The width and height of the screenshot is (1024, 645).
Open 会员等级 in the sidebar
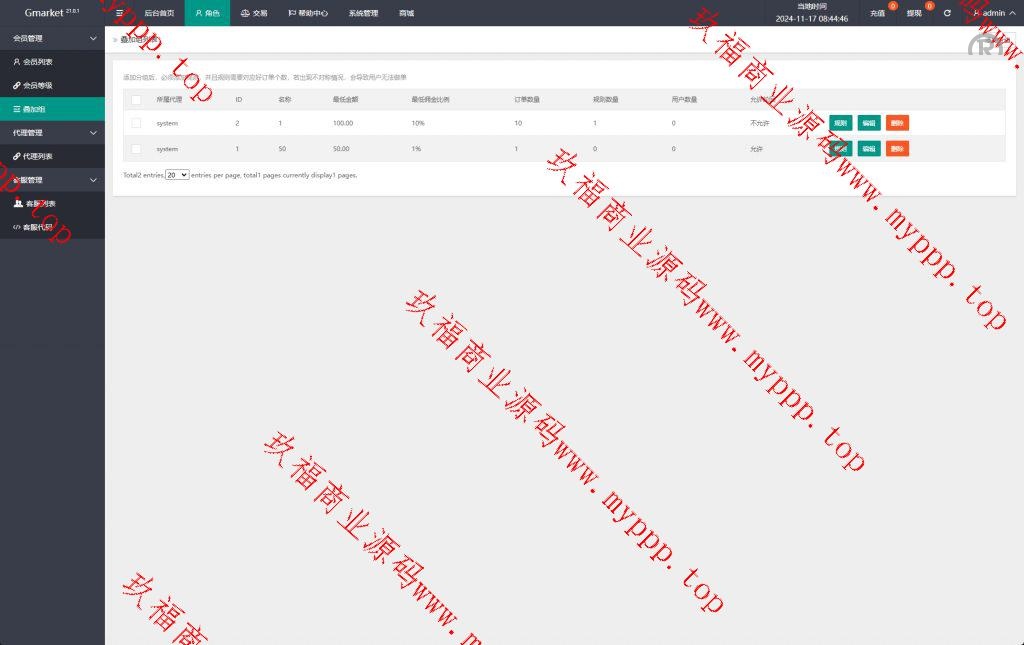tap(38, 85)
